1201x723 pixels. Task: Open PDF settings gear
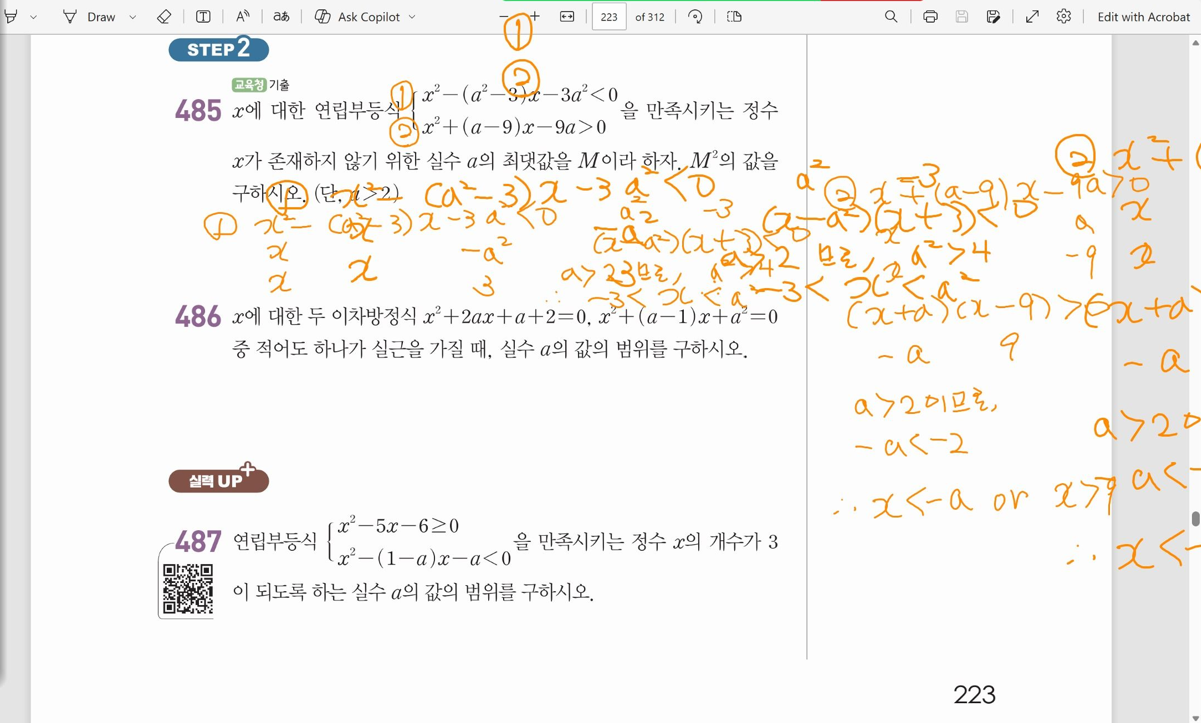point(1064,17)
